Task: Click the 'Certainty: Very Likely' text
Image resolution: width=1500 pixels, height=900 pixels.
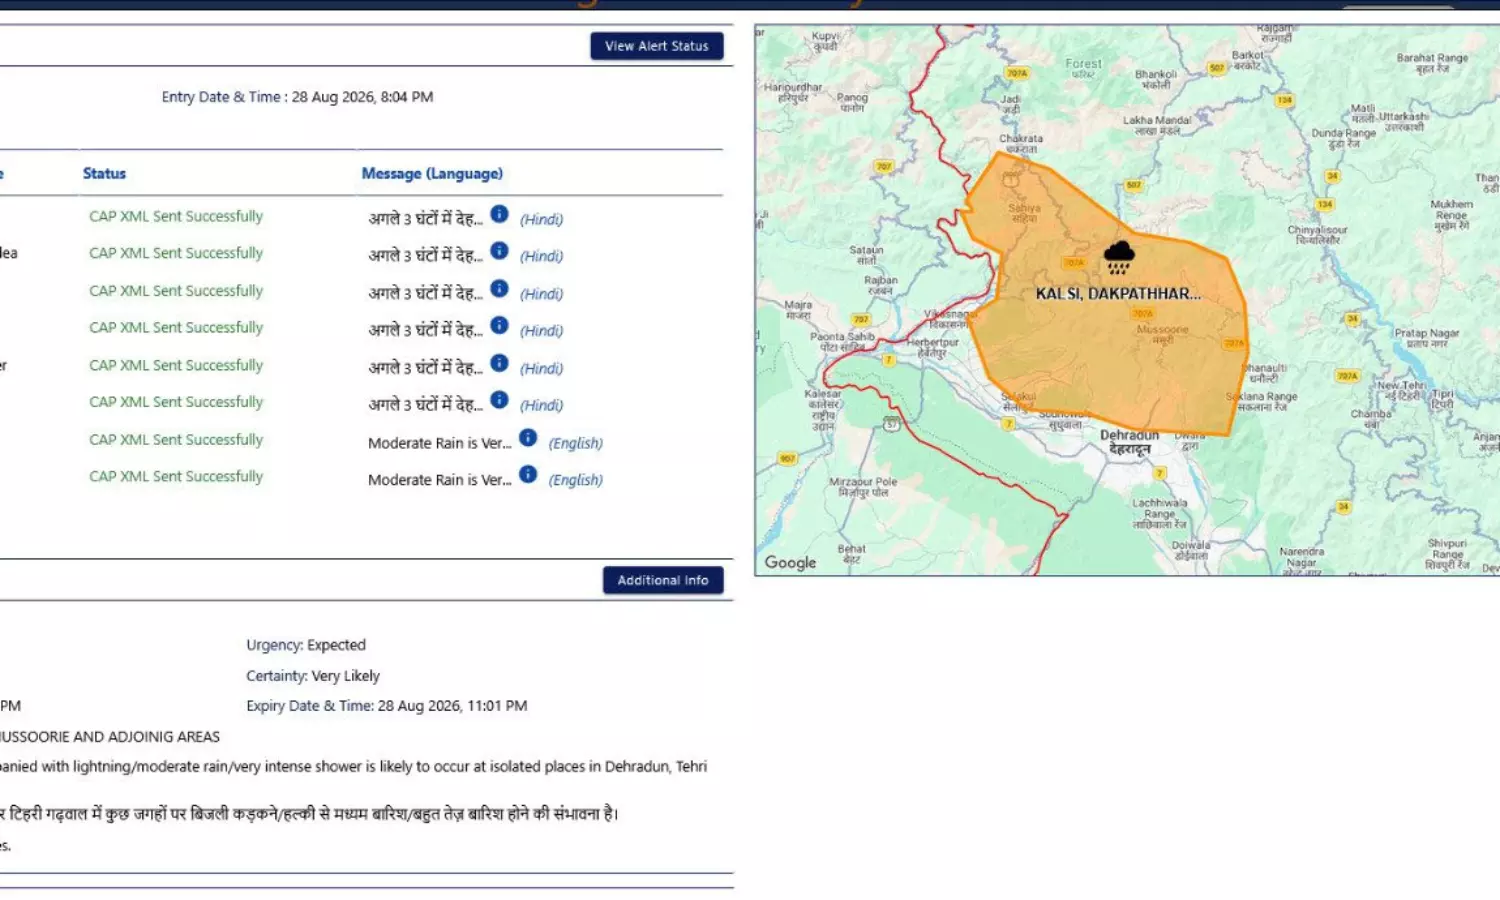Action: [313, 676]
